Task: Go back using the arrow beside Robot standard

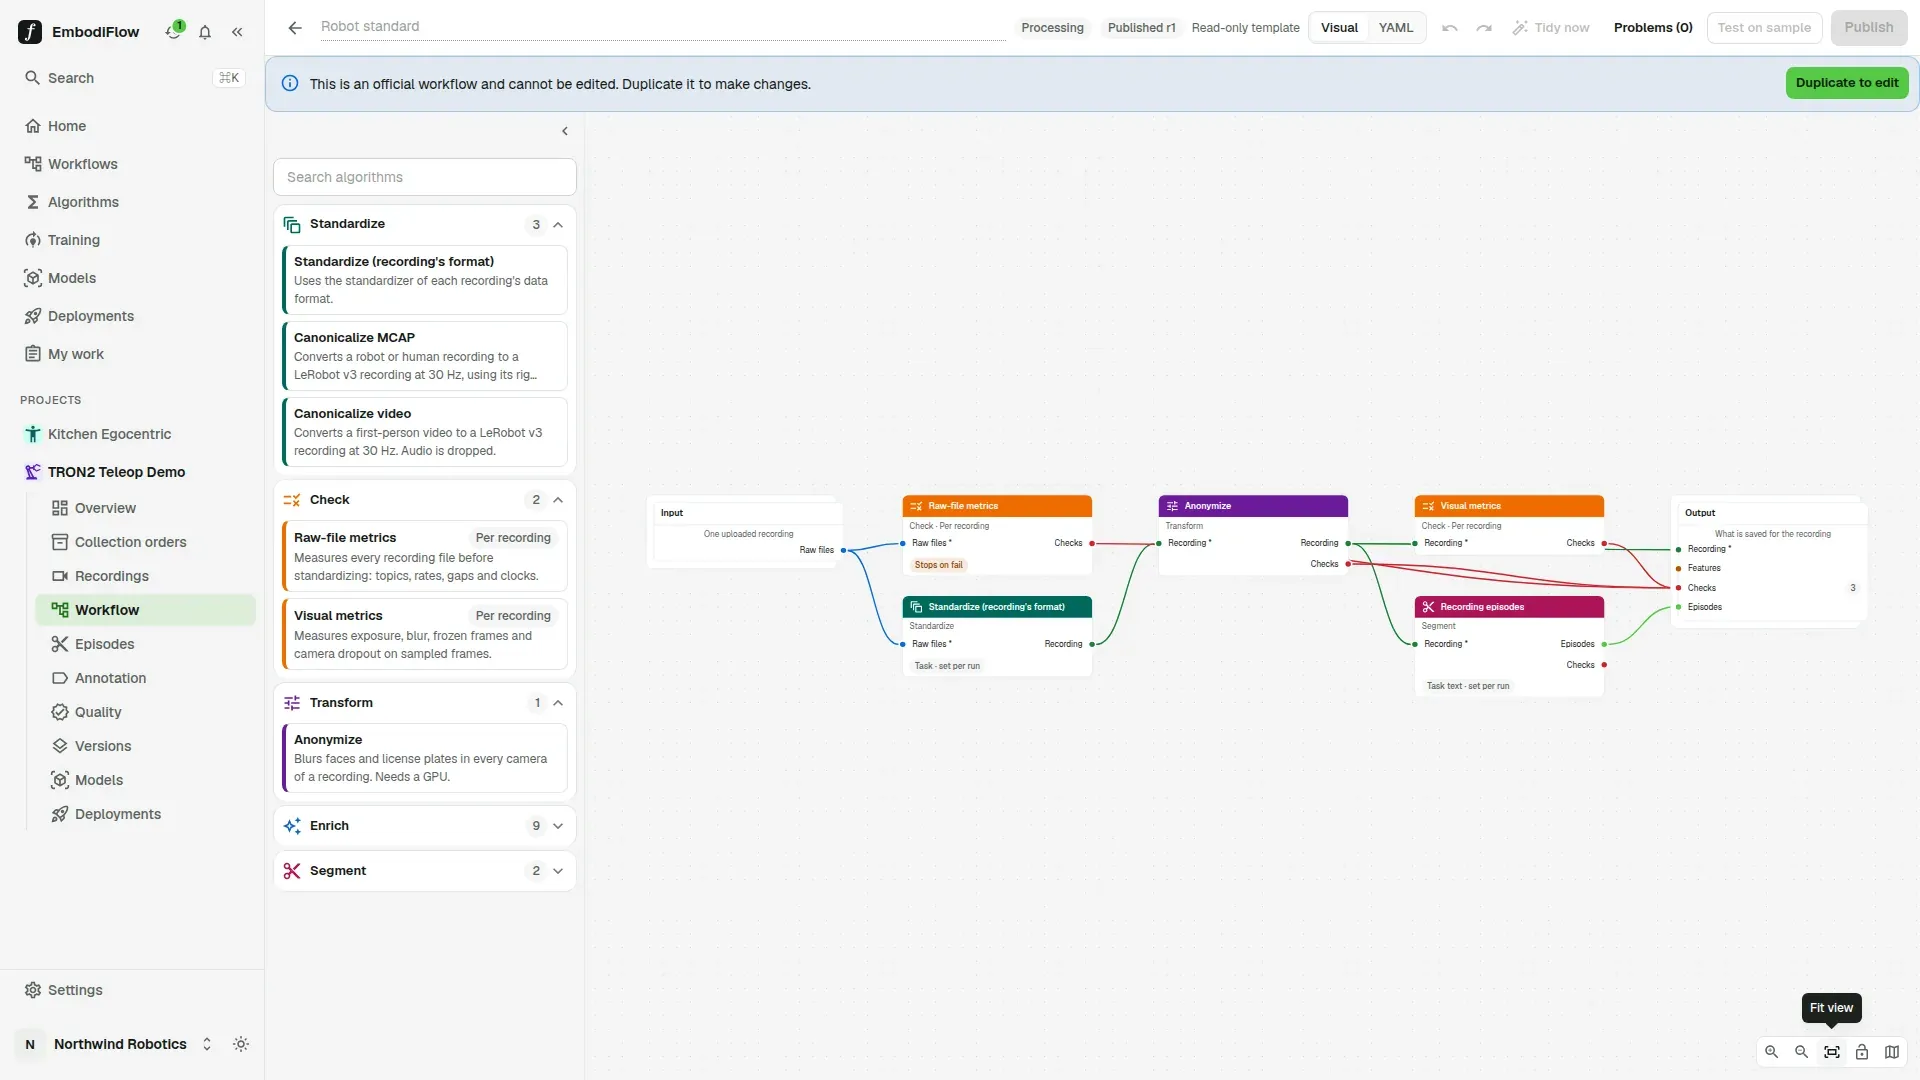Action: click(295, 28)
